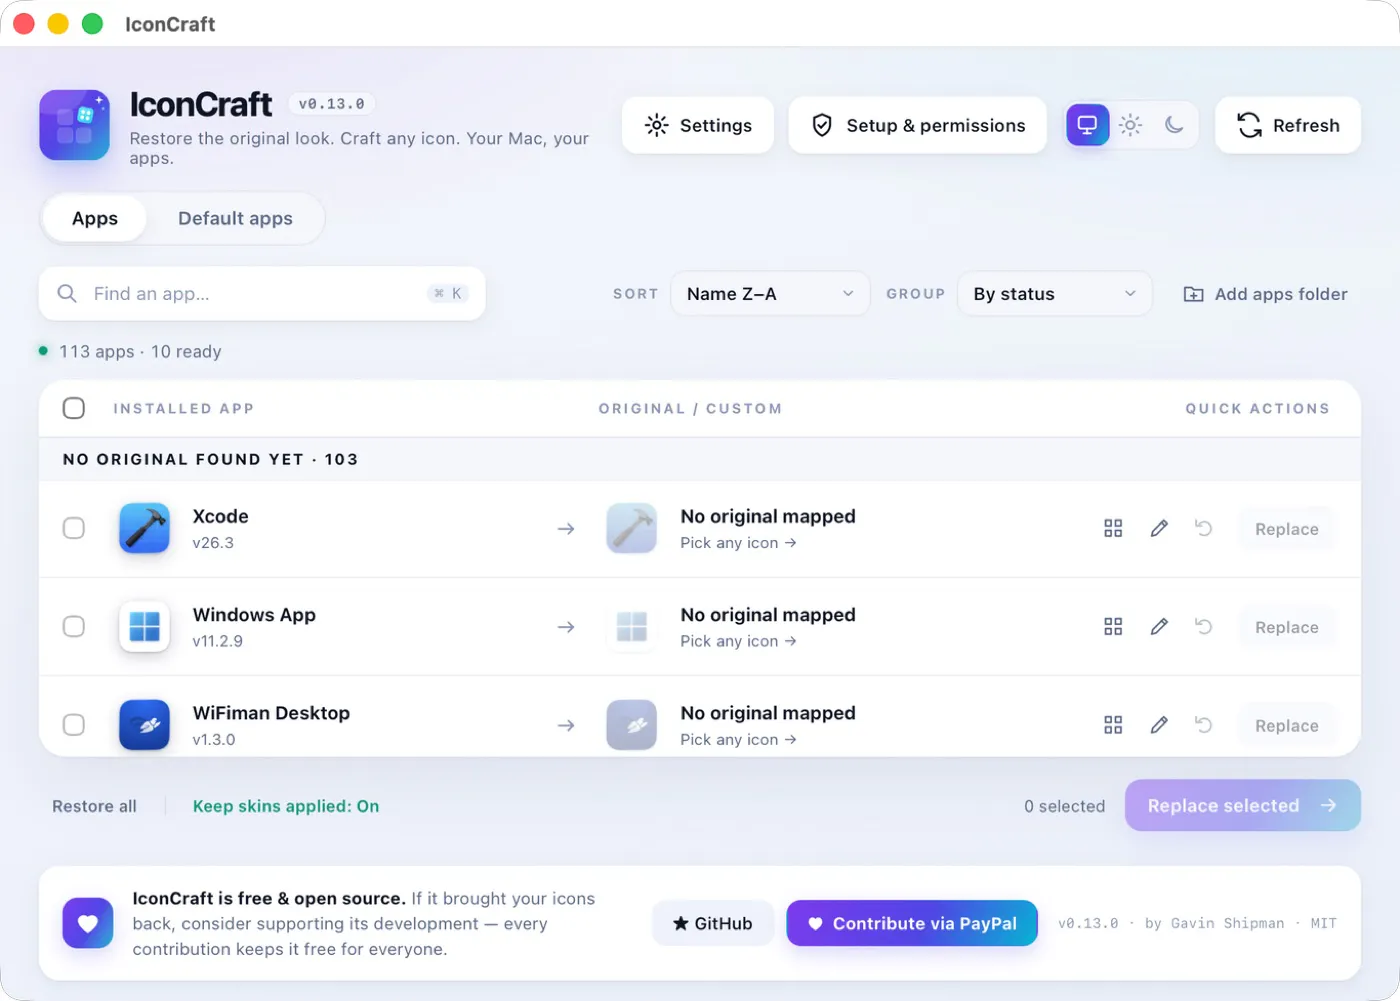Check the WiFiman Desktop row checkbox
Image resolution: width=1400 pixels, height=1001 pixels.
pyautogui.click(x=74, y=725)
